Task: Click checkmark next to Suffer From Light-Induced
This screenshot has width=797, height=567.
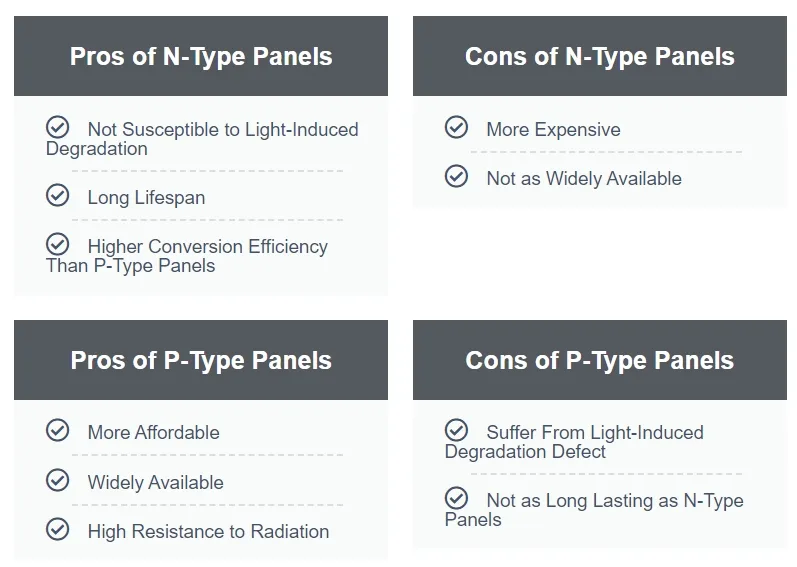Action: (x=456, y=431)
